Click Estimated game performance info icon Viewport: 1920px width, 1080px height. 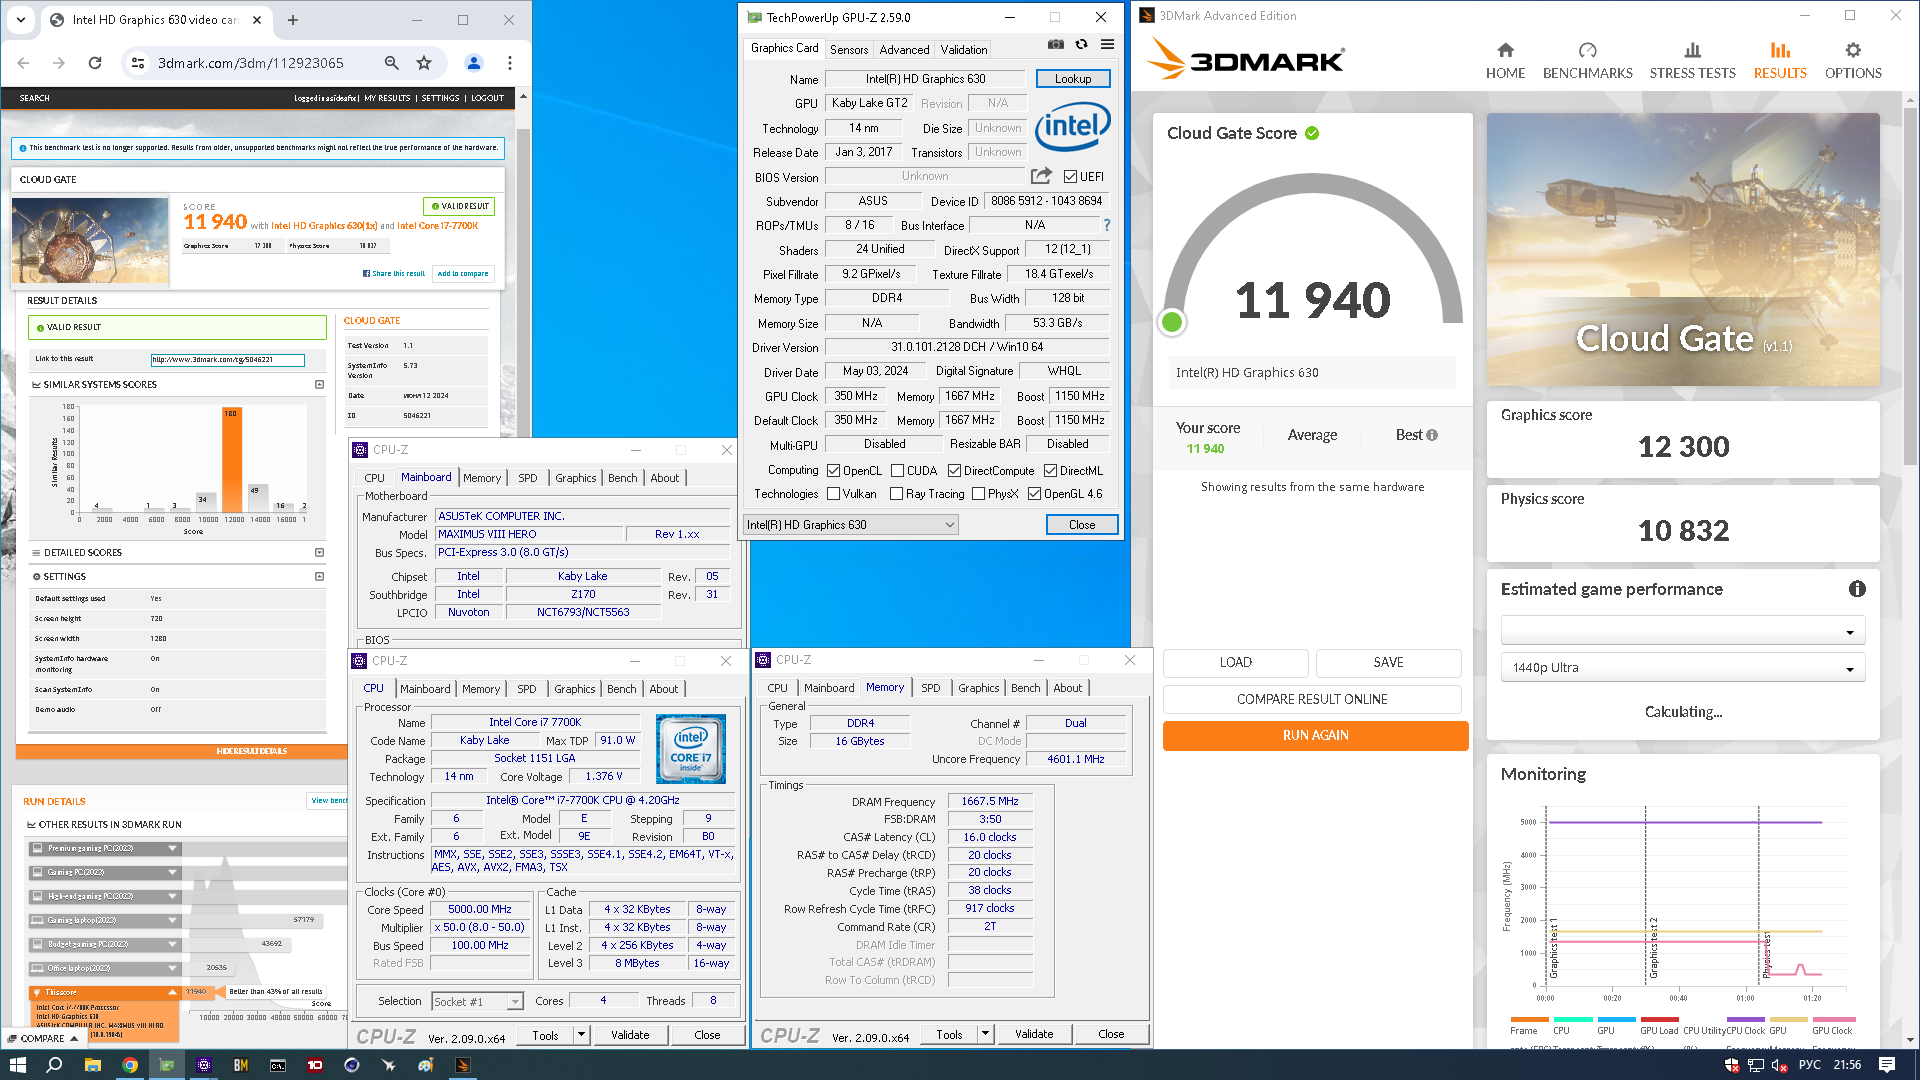coord(1857,589)
